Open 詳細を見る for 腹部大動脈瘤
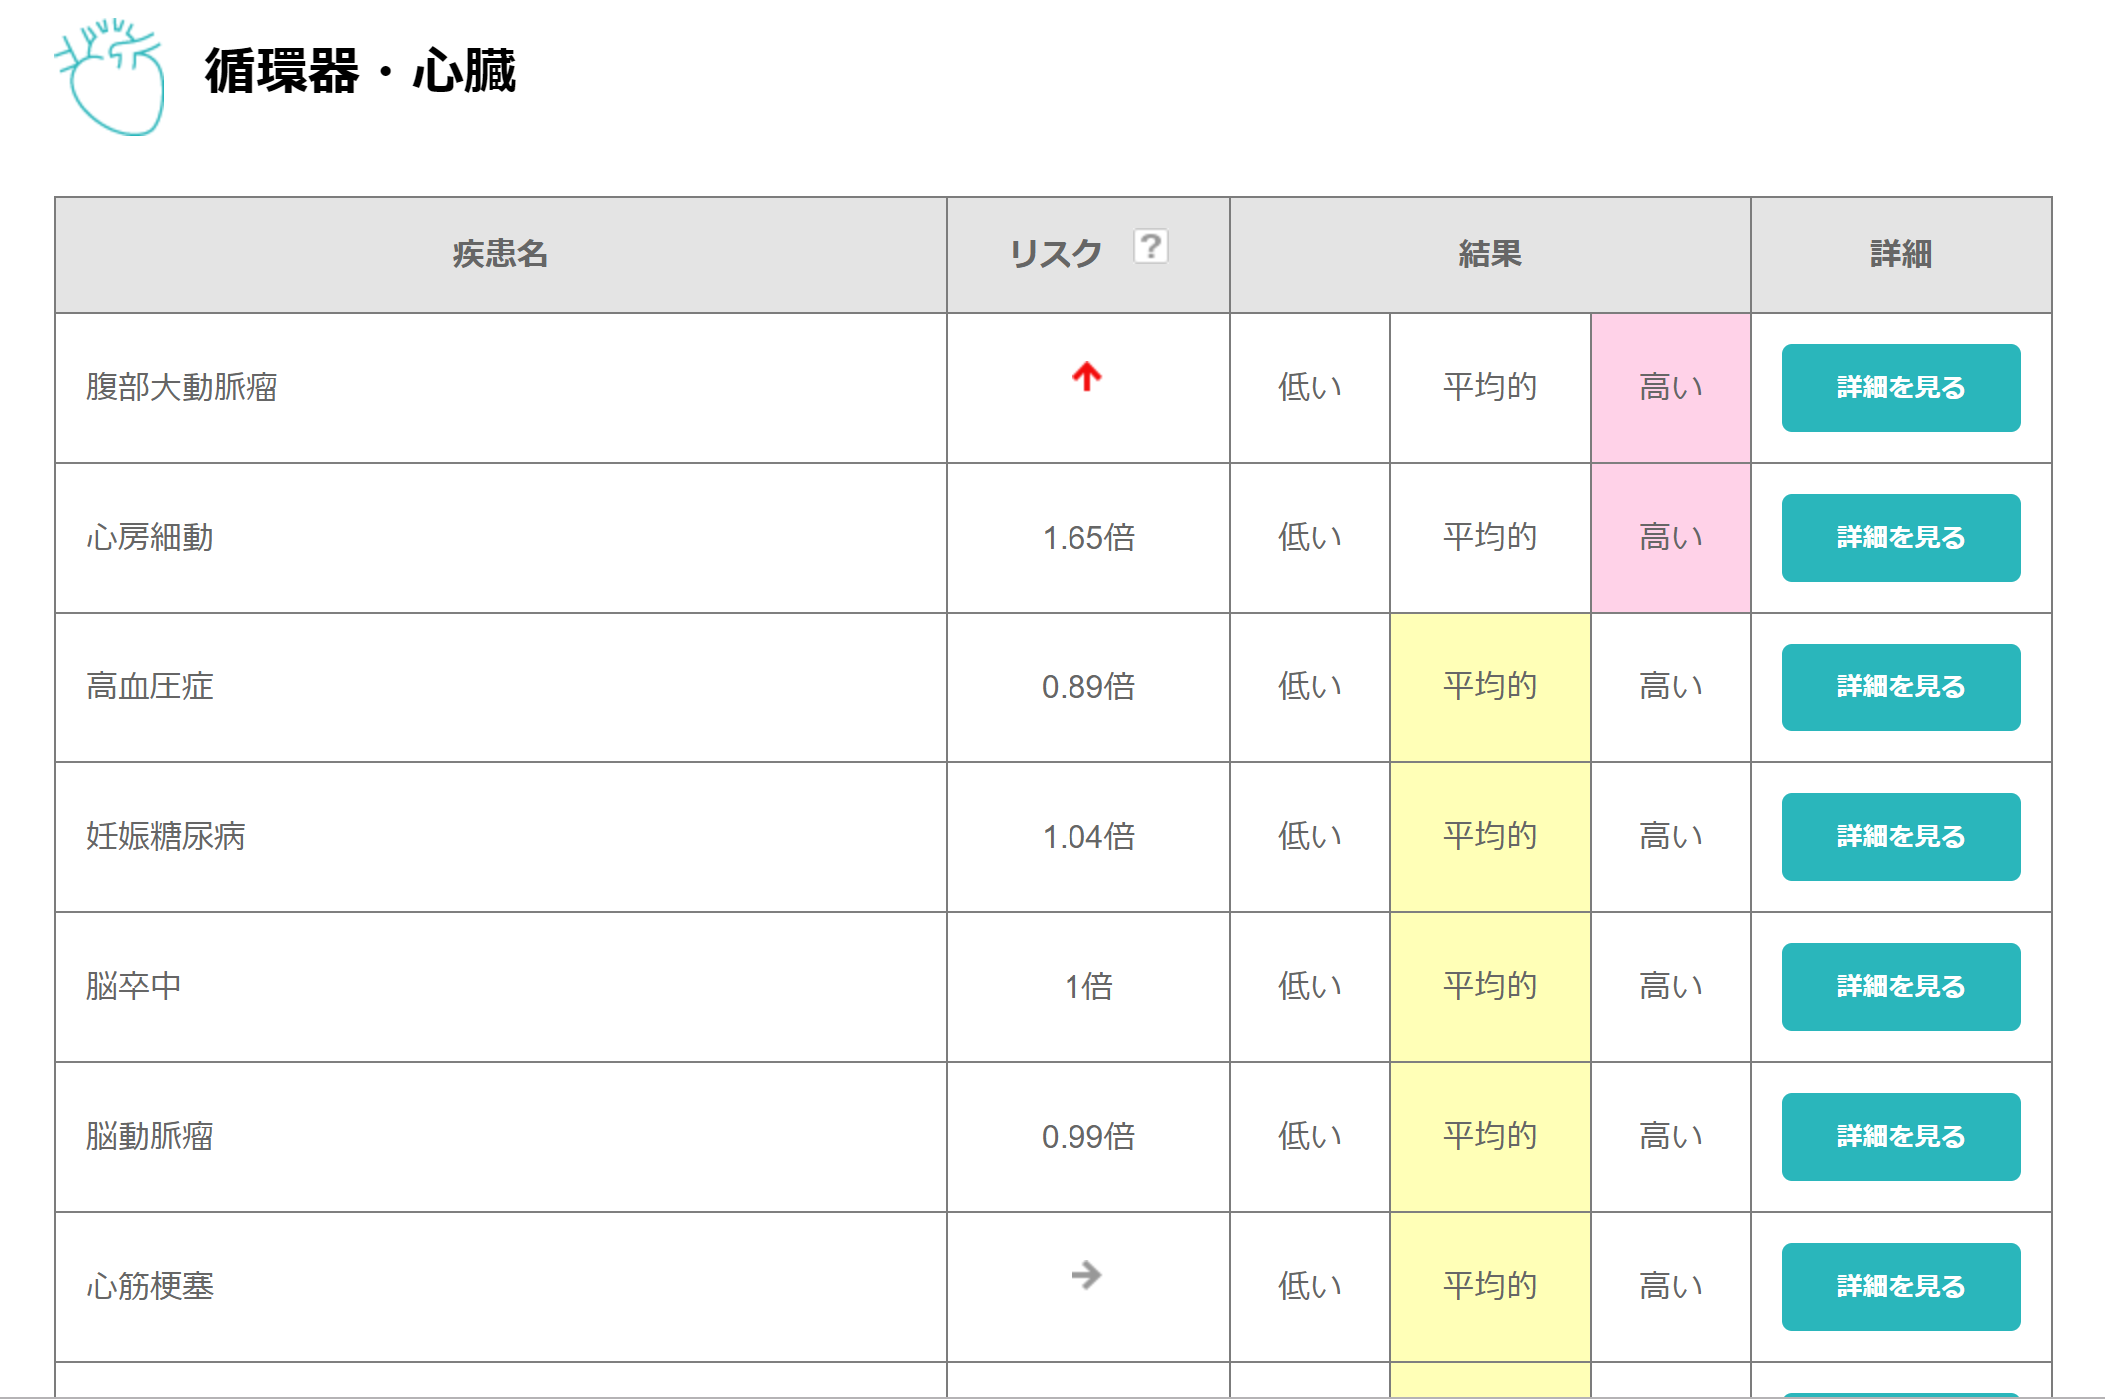 click(x=1901, y=388)
